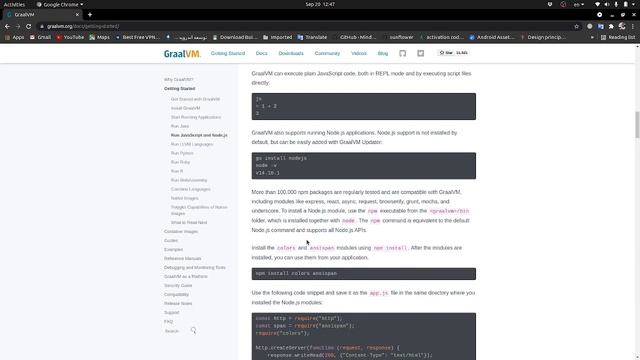Open the Apps bookmark shortcut
This screenshot has width=640, height=360.
click(x=14, y=37)
